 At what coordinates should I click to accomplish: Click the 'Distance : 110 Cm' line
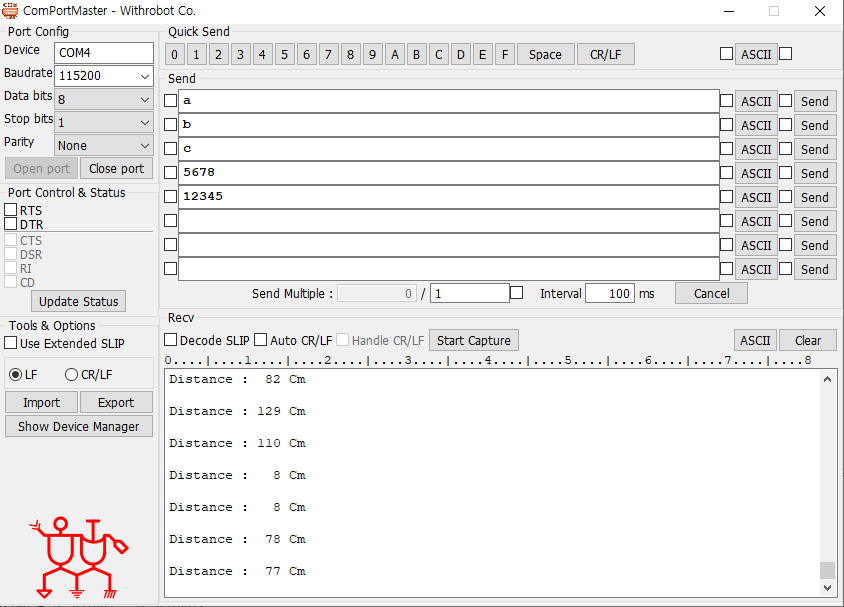(237, 443)
